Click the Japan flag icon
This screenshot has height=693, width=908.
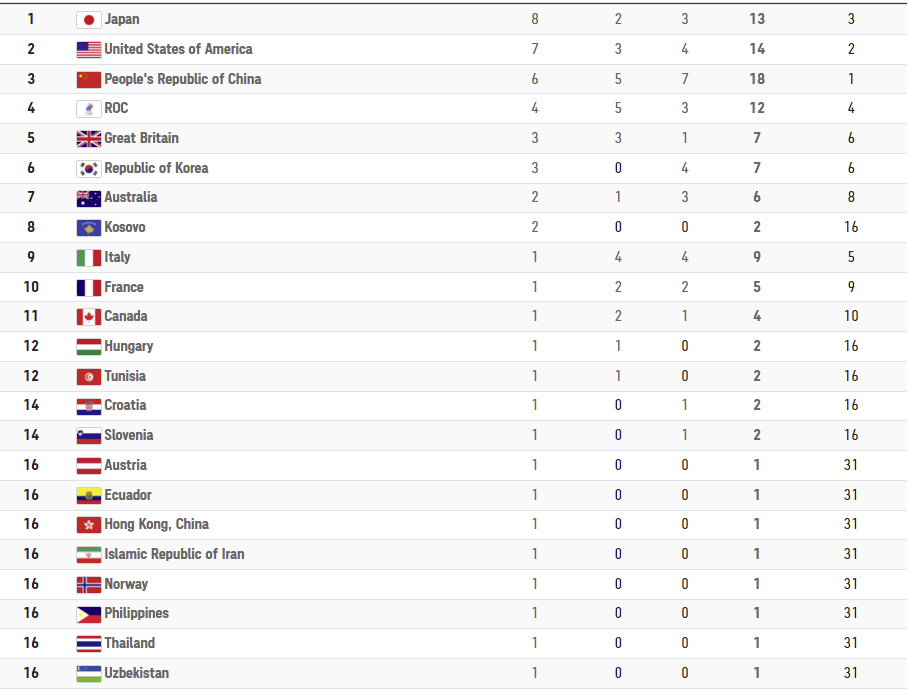tap(89, 20)
